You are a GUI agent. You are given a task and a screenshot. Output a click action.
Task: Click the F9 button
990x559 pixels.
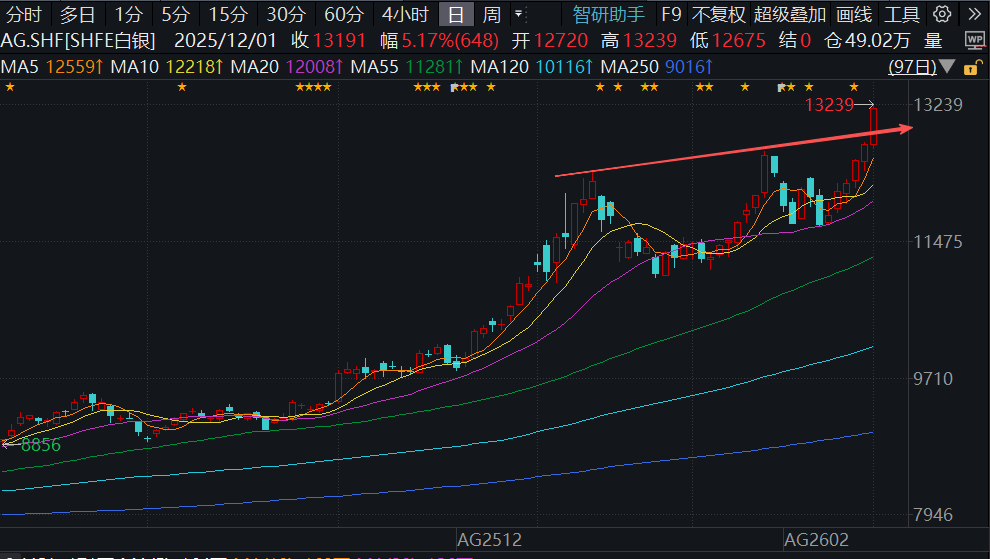pyautogui.click(x=671, y=14)
